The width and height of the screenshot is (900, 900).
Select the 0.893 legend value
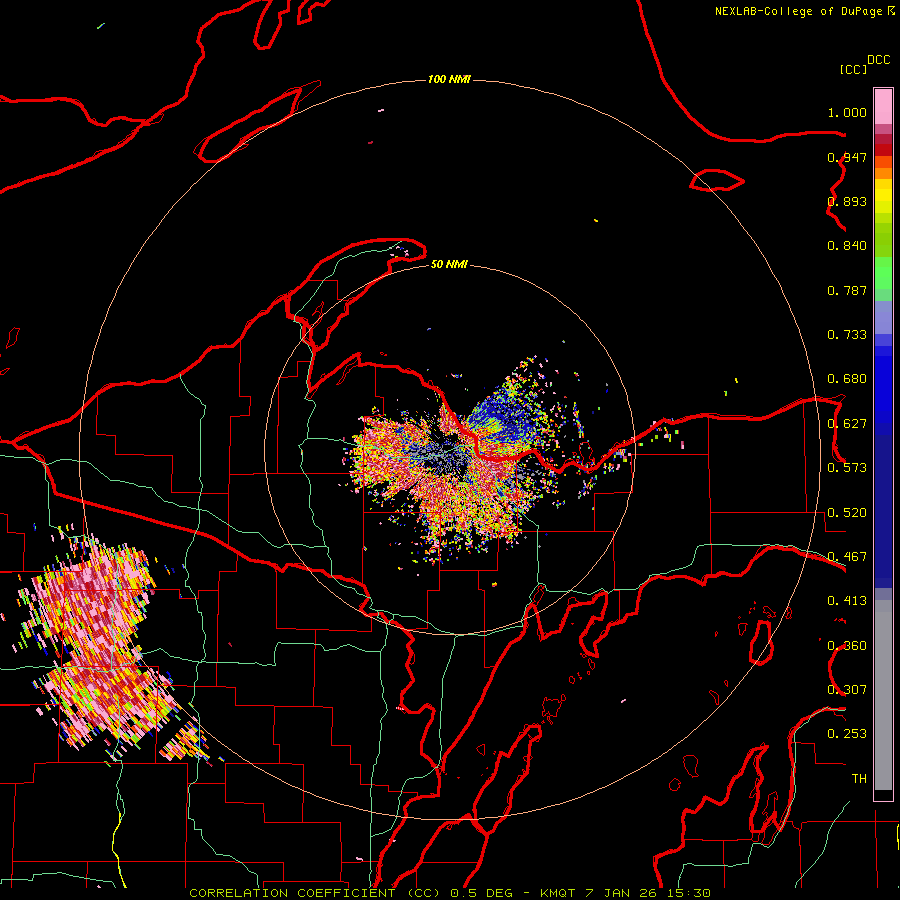pos(847,201)
